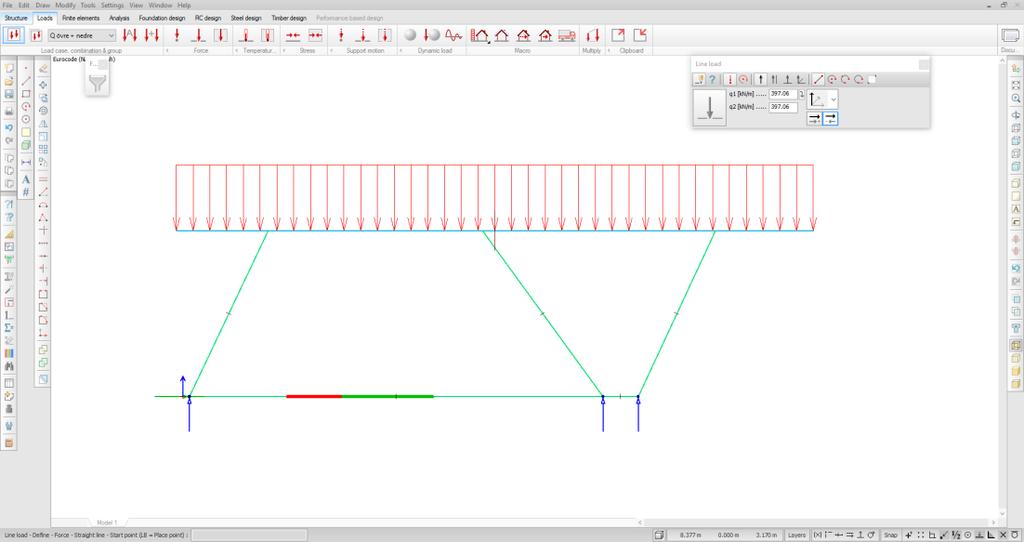
Task: Open the Timber design tab
Action: tap(289, 18)
